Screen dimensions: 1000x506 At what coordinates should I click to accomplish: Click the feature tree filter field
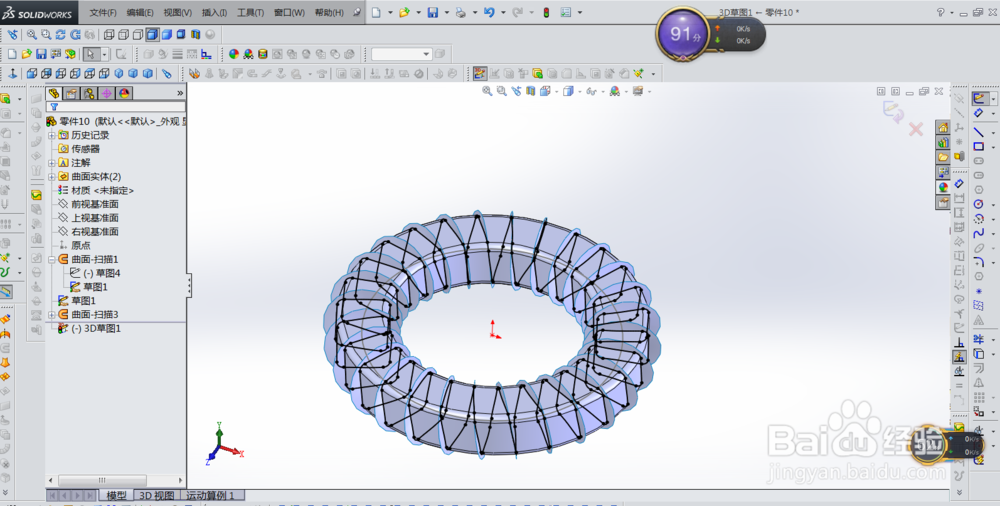[x=116, y=107]
